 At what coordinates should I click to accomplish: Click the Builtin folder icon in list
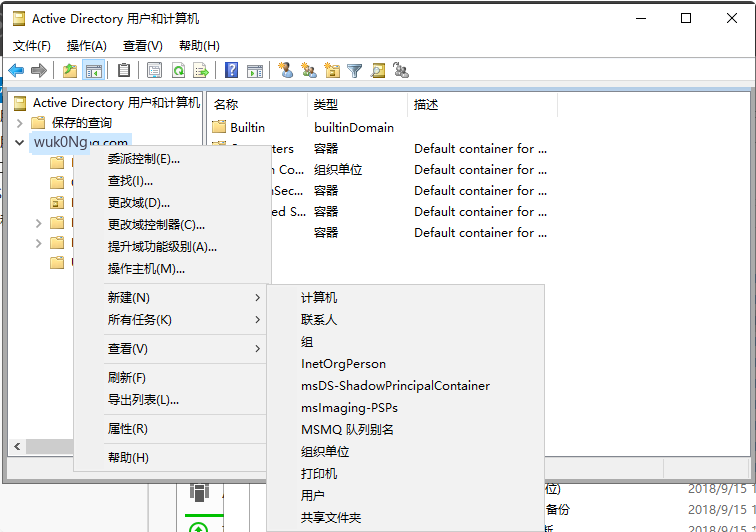[x=219, y=127]
